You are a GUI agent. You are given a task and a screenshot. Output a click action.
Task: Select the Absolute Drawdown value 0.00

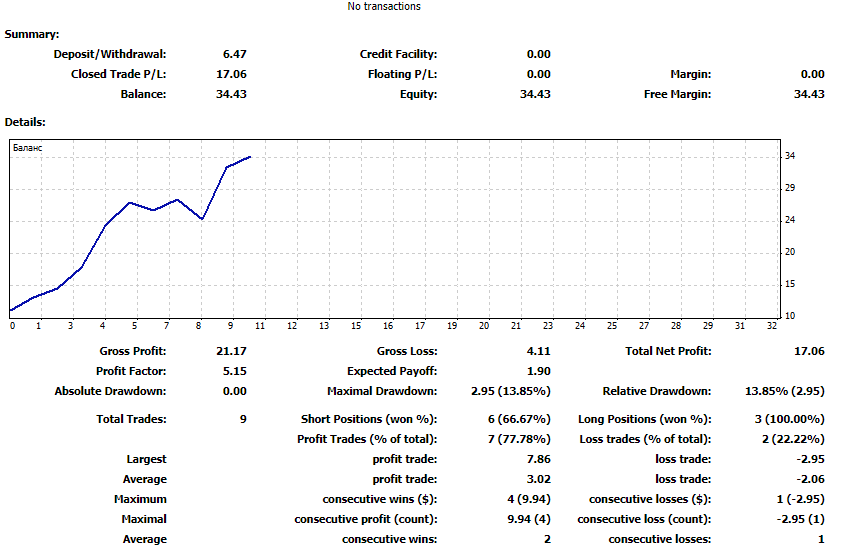click(234, 391)
